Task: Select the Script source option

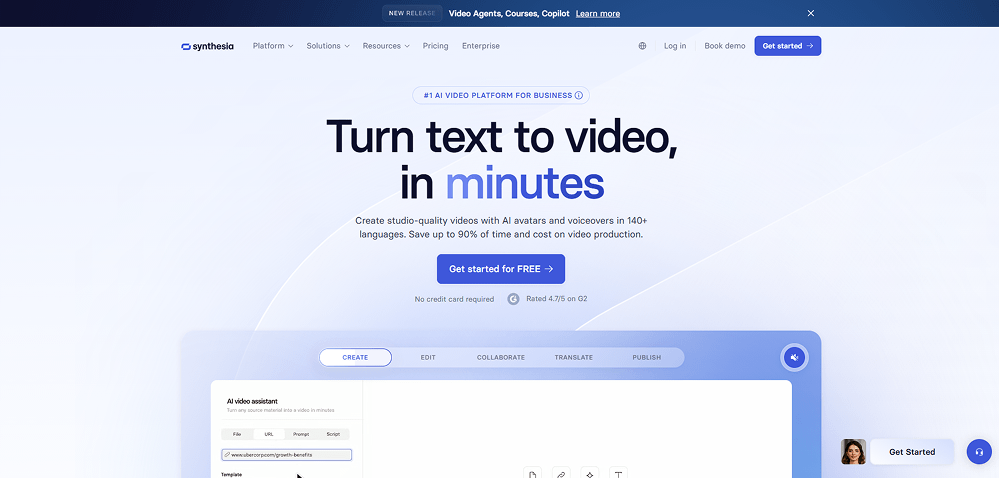Action: point(333,434)
